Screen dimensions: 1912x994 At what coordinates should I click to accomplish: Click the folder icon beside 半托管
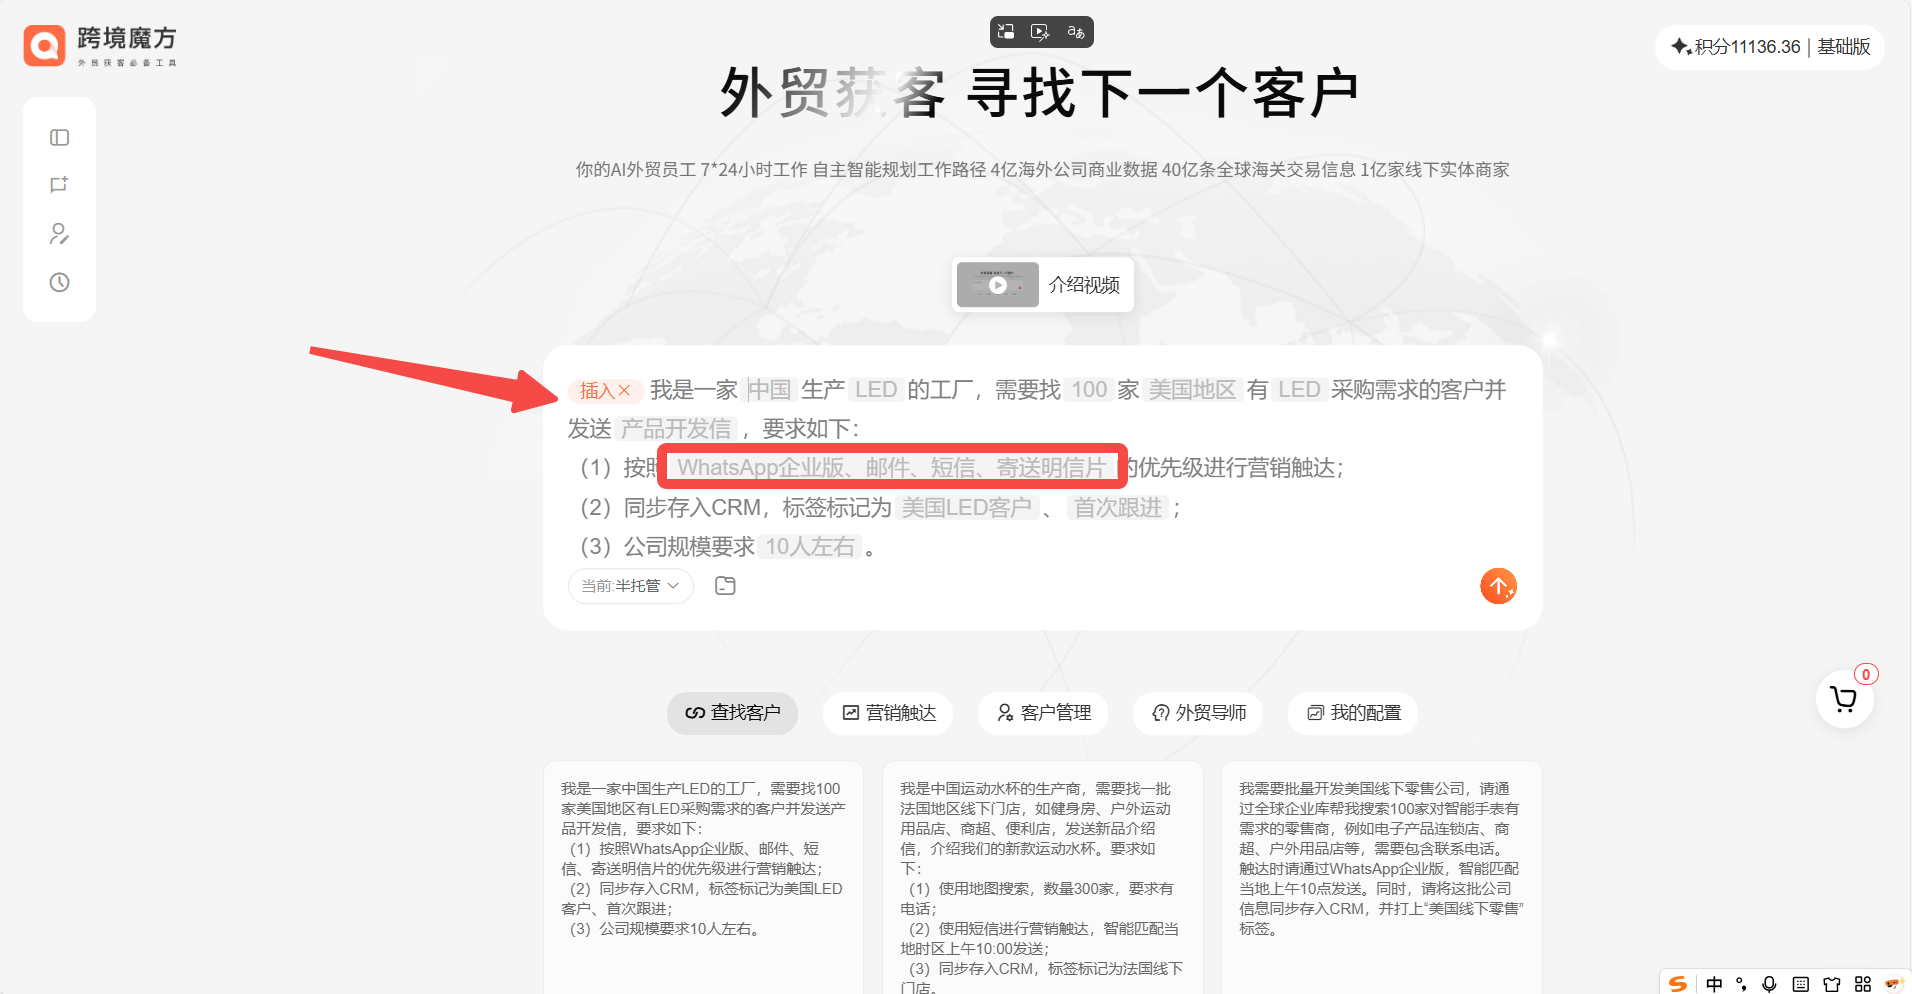pyautogui.click(x=725, y=586)
